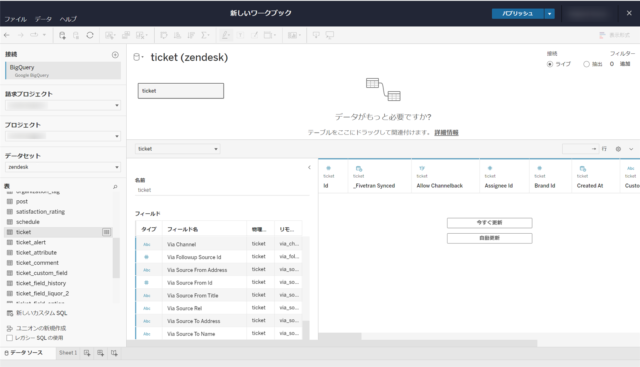Screen dimensions: 640x367
Task: Open the dropdown arrow next to data source title
Action: click(x=142, y=57)
